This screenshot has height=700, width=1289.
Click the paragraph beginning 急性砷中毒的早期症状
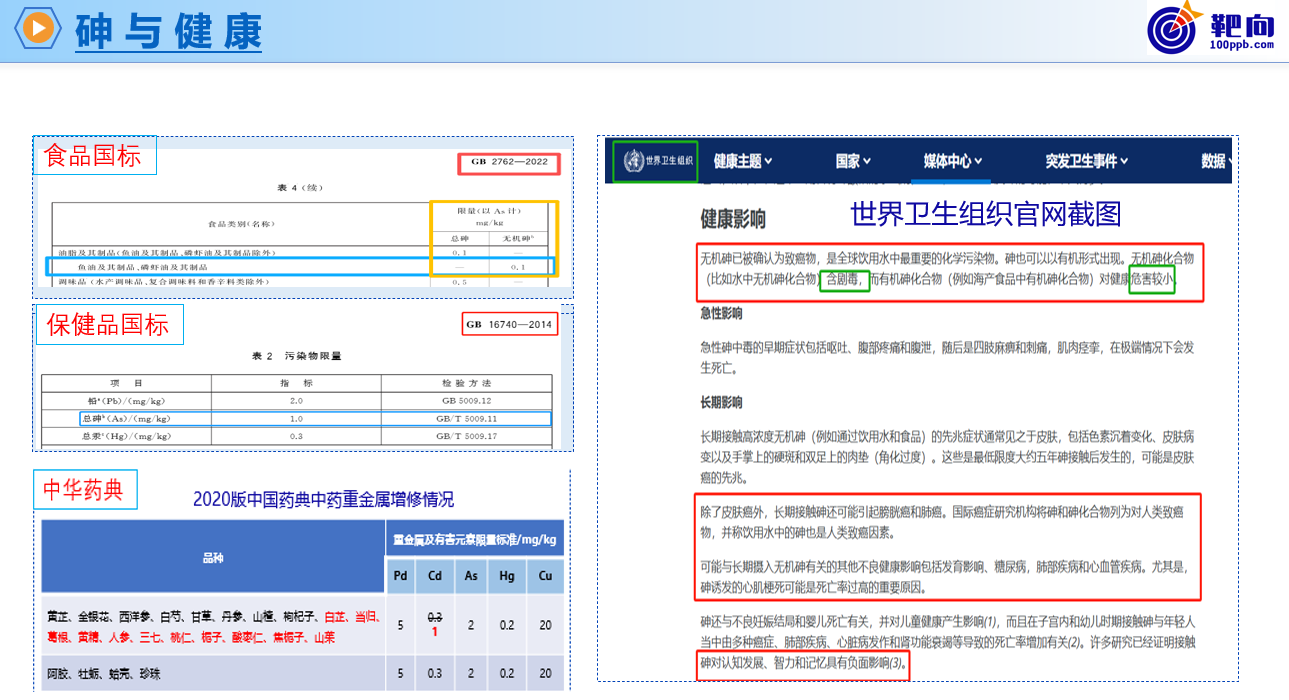[948, 357]
